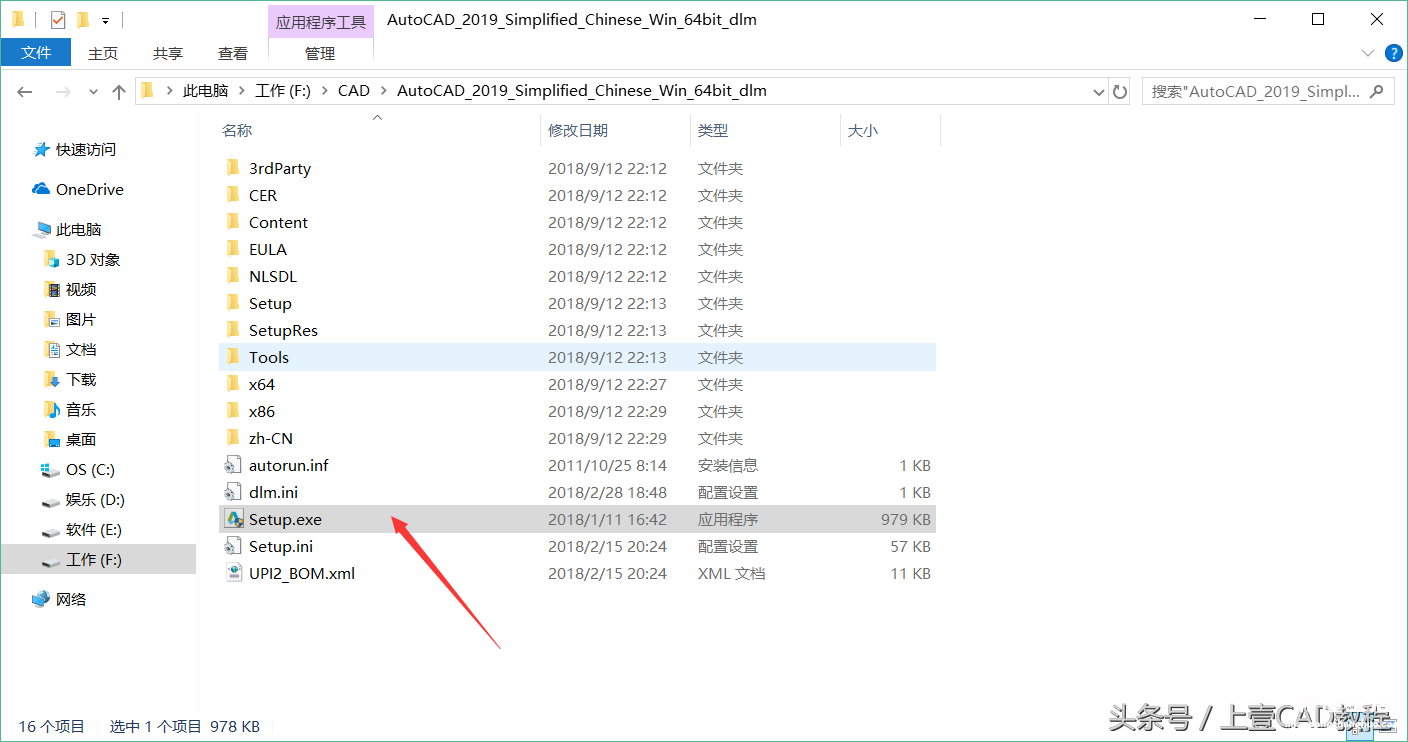The width and height of the screenshot is (1408, 742).
Task: Open the quick access toolbar dropdown
Action: pos(105,20)
